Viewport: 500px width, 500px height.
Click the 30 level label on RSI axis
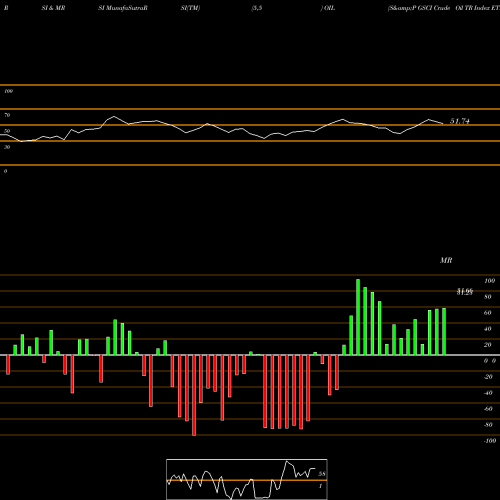(x=7, y=147)
